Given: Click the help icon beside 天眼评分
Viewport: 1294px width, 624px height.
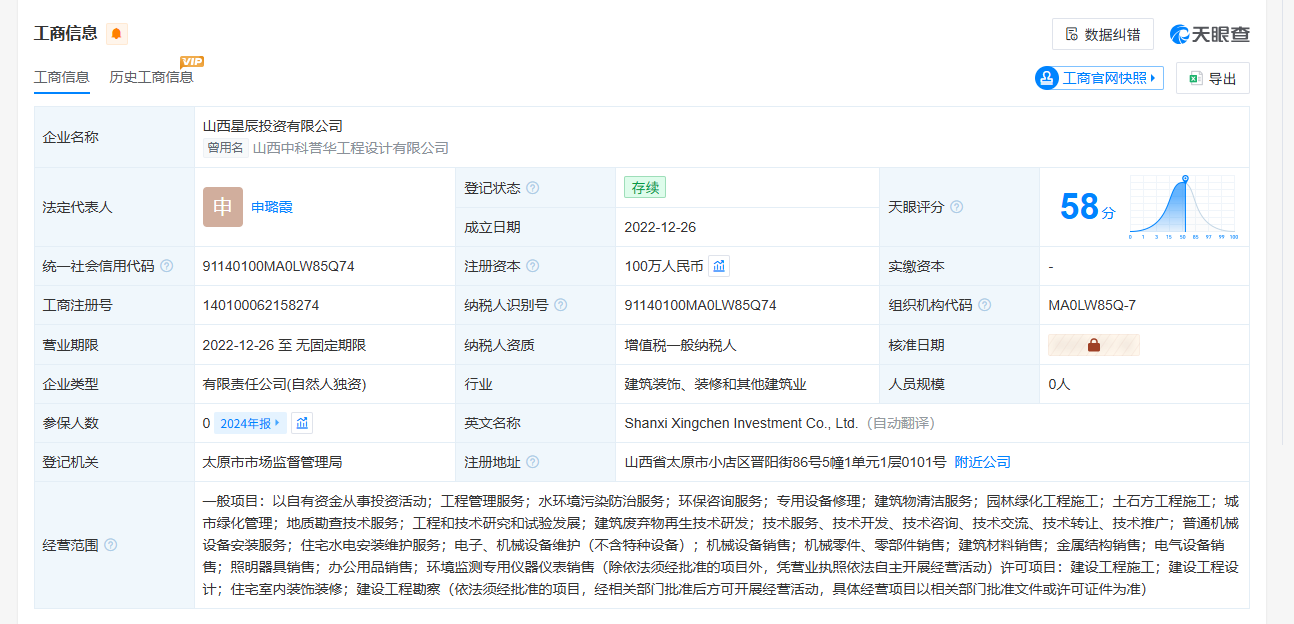Looking at the screenshot, I should 956,207.
